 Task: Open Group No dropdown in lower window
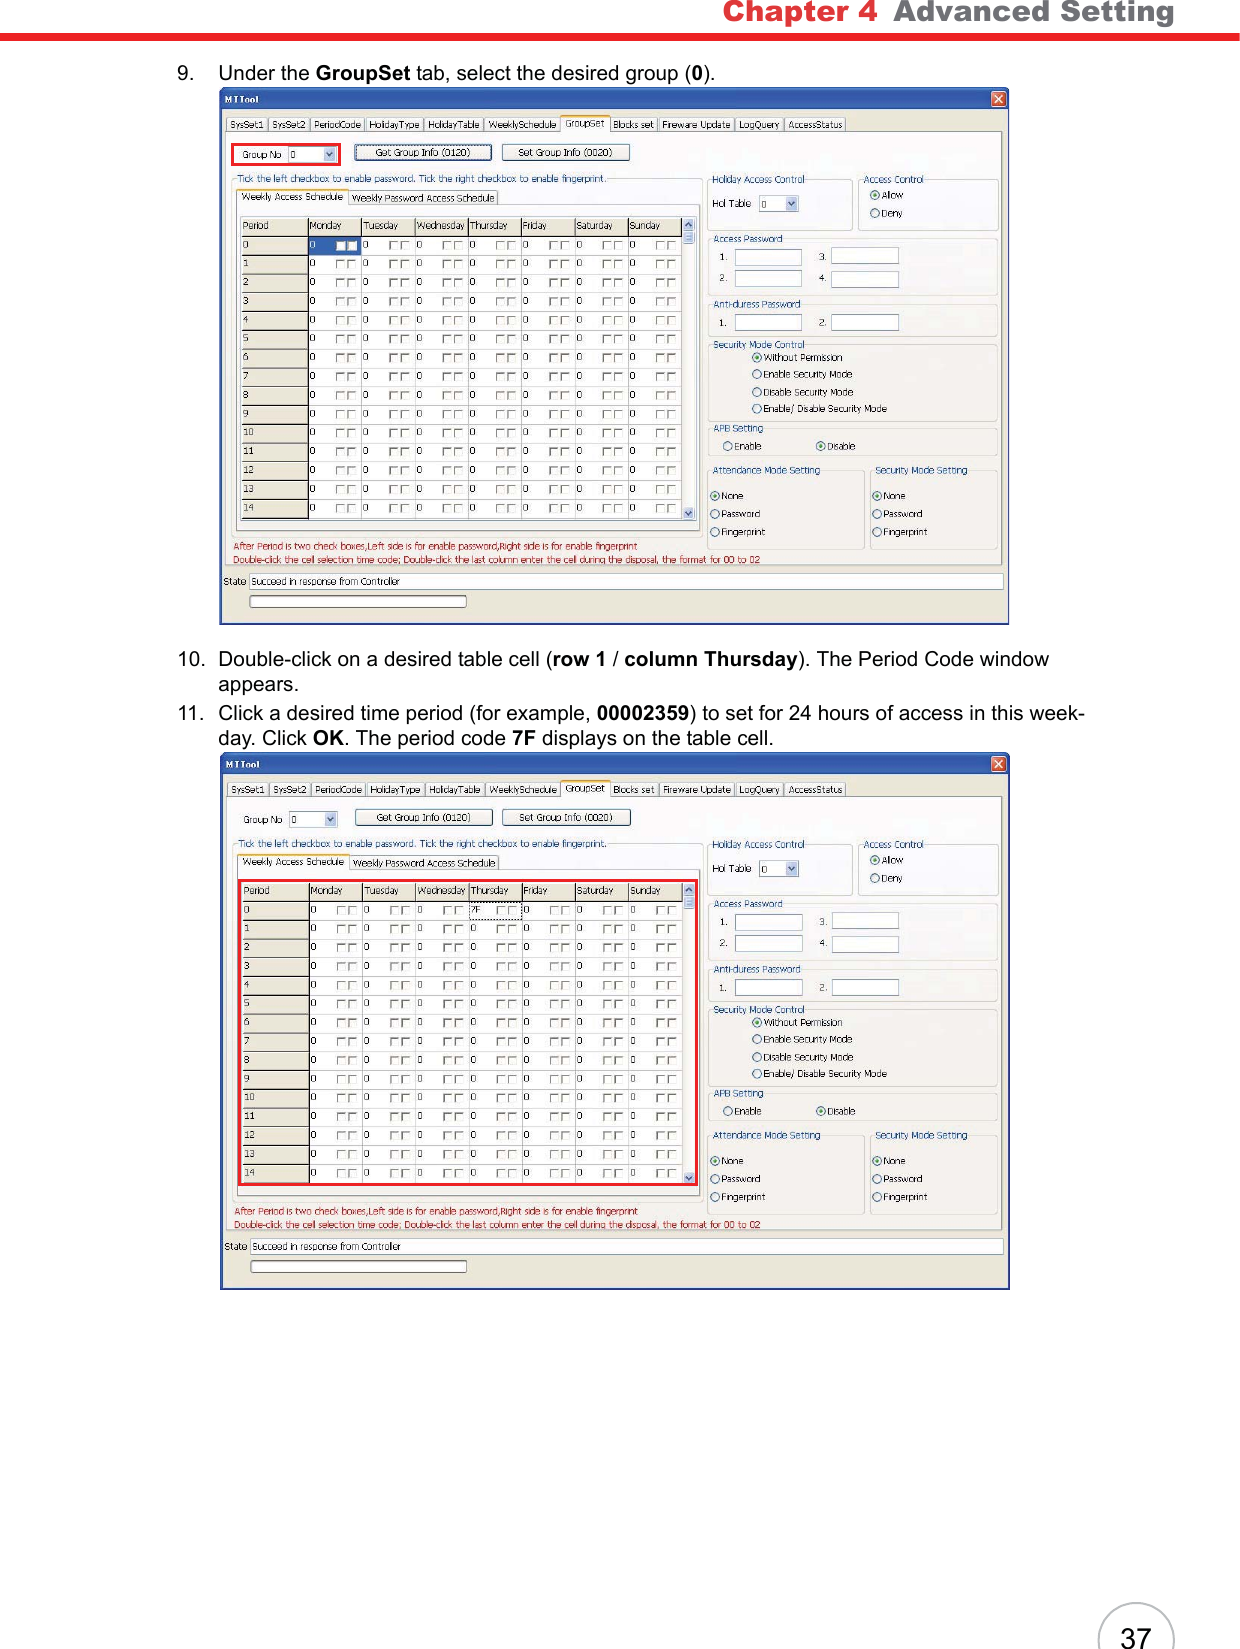(x=331, y=820)
